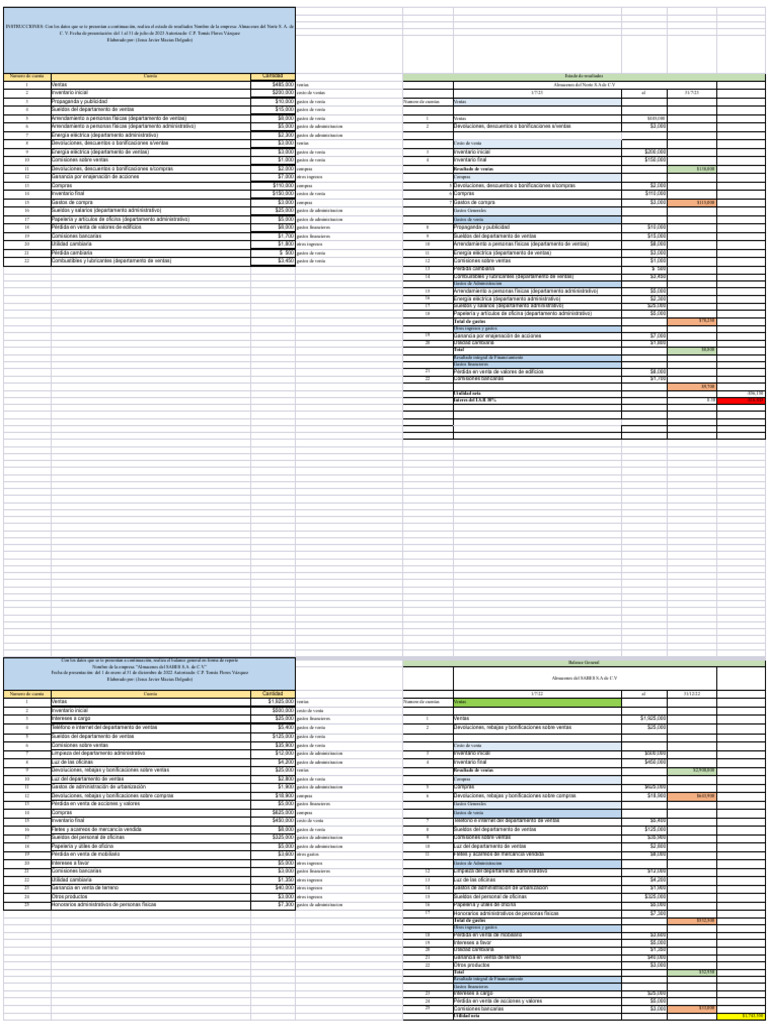The width and height of the screenshot is (768, 1024).
Task: Click the yellow highlighted Utilidad neta amount cell
Action: coord(742,1016)
